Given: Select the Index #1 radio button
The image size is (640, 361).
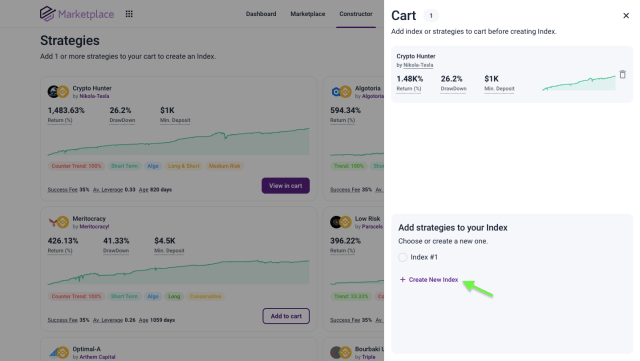Looking at the screenshot, I should pyautogui.click(x=402, y=257).
